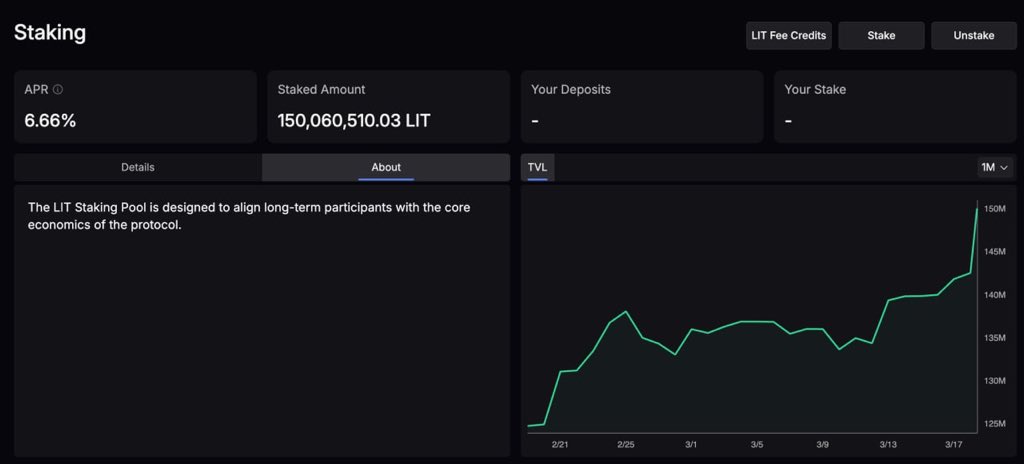Select the About tab
The image size is (1024, 464).
tap(386, 167)
